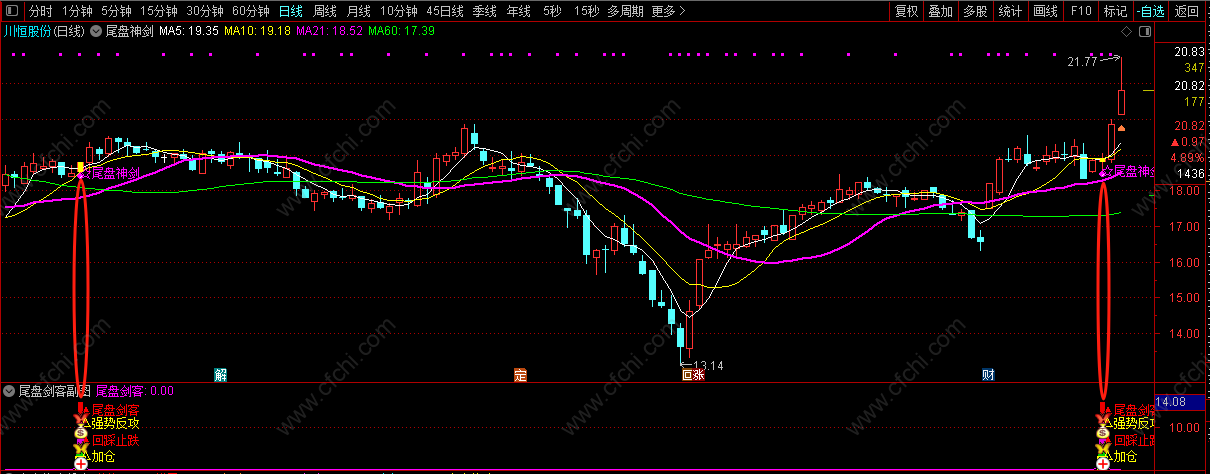Click the 复权 button
The height and width of the screenshot is (474, 1210).
coord(907,12)
